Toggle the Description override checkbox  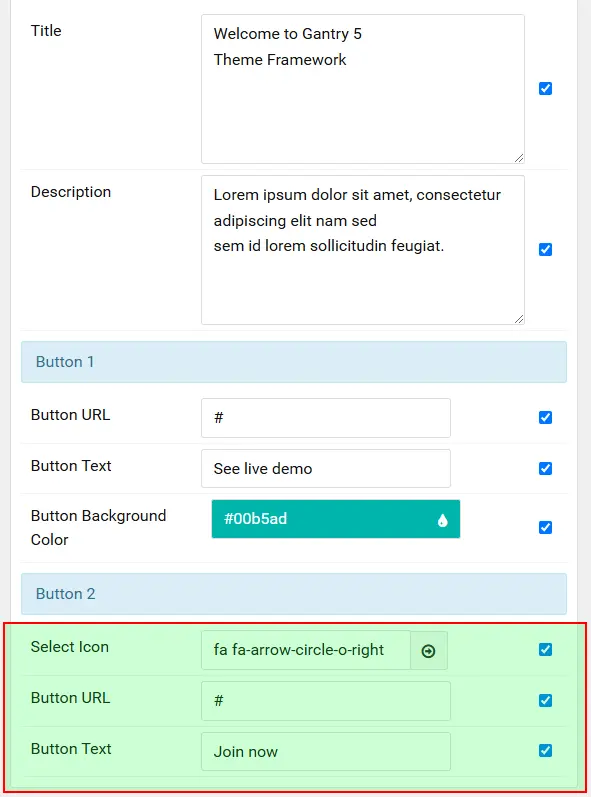[545, 250]
